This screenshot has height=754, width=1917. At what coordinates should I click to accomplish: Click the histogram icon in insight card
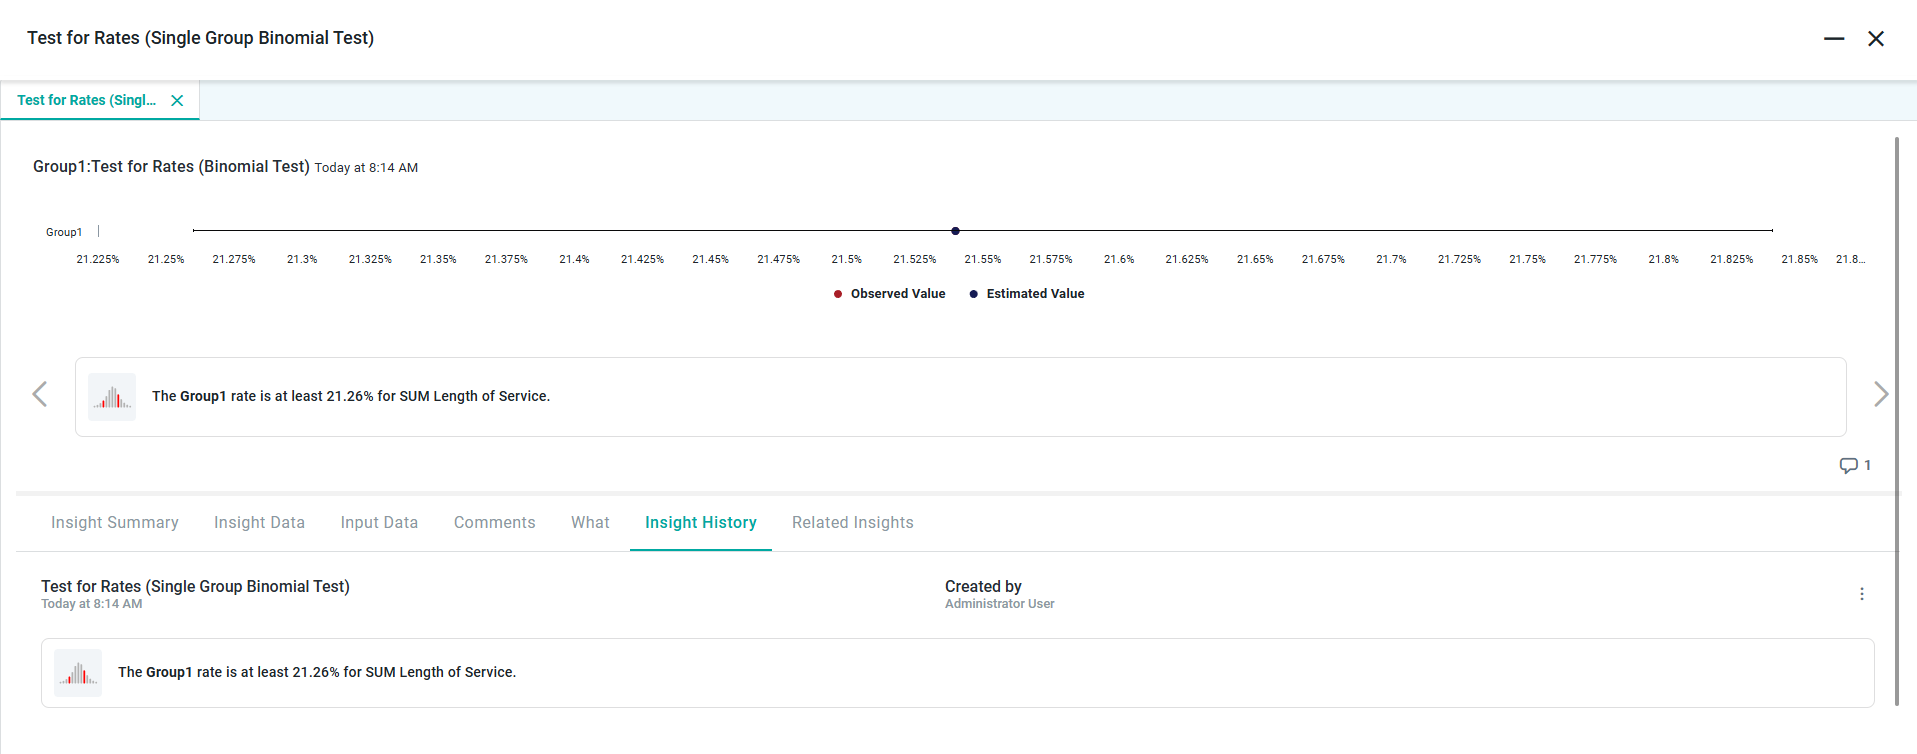coord(112,397)
